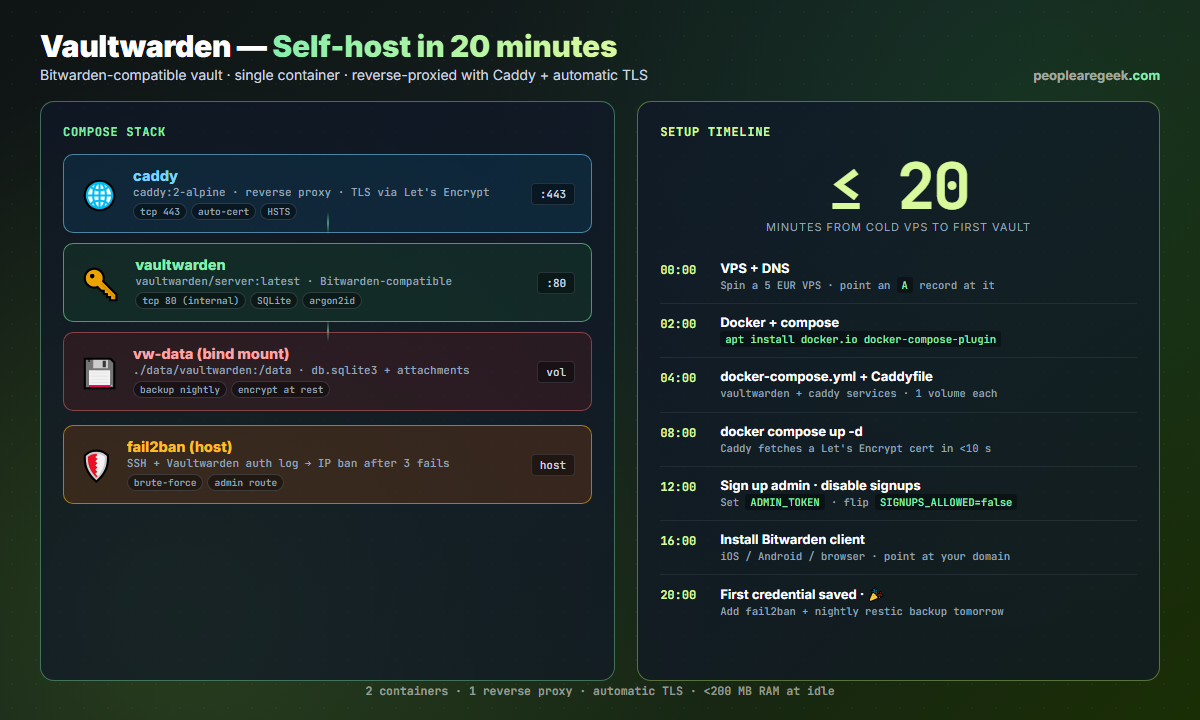Click the party popper emoji after First credential saved
This screenshot has height=720, width=1200.
pyautogui.click(x=876, y=595)
